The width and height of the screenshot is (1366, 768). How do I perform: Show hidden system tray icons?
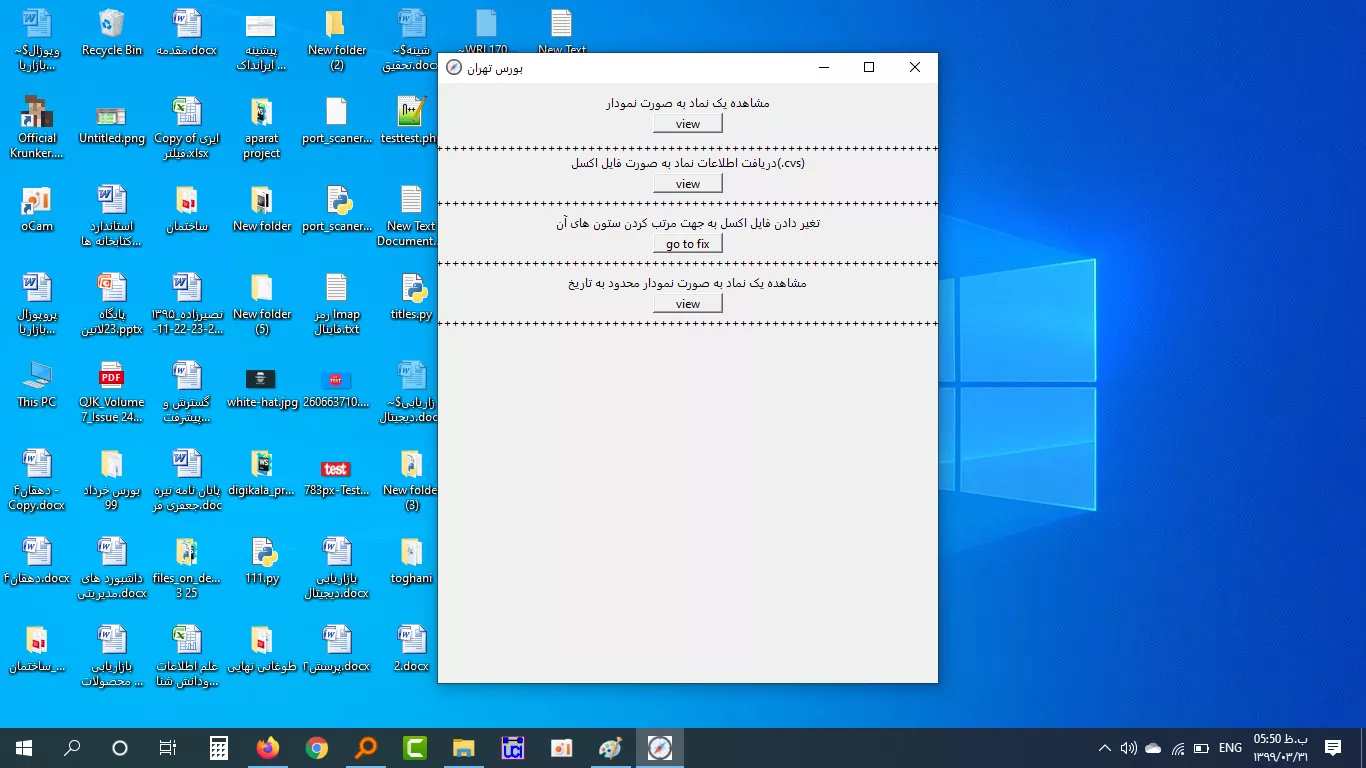pos(1104,748)
